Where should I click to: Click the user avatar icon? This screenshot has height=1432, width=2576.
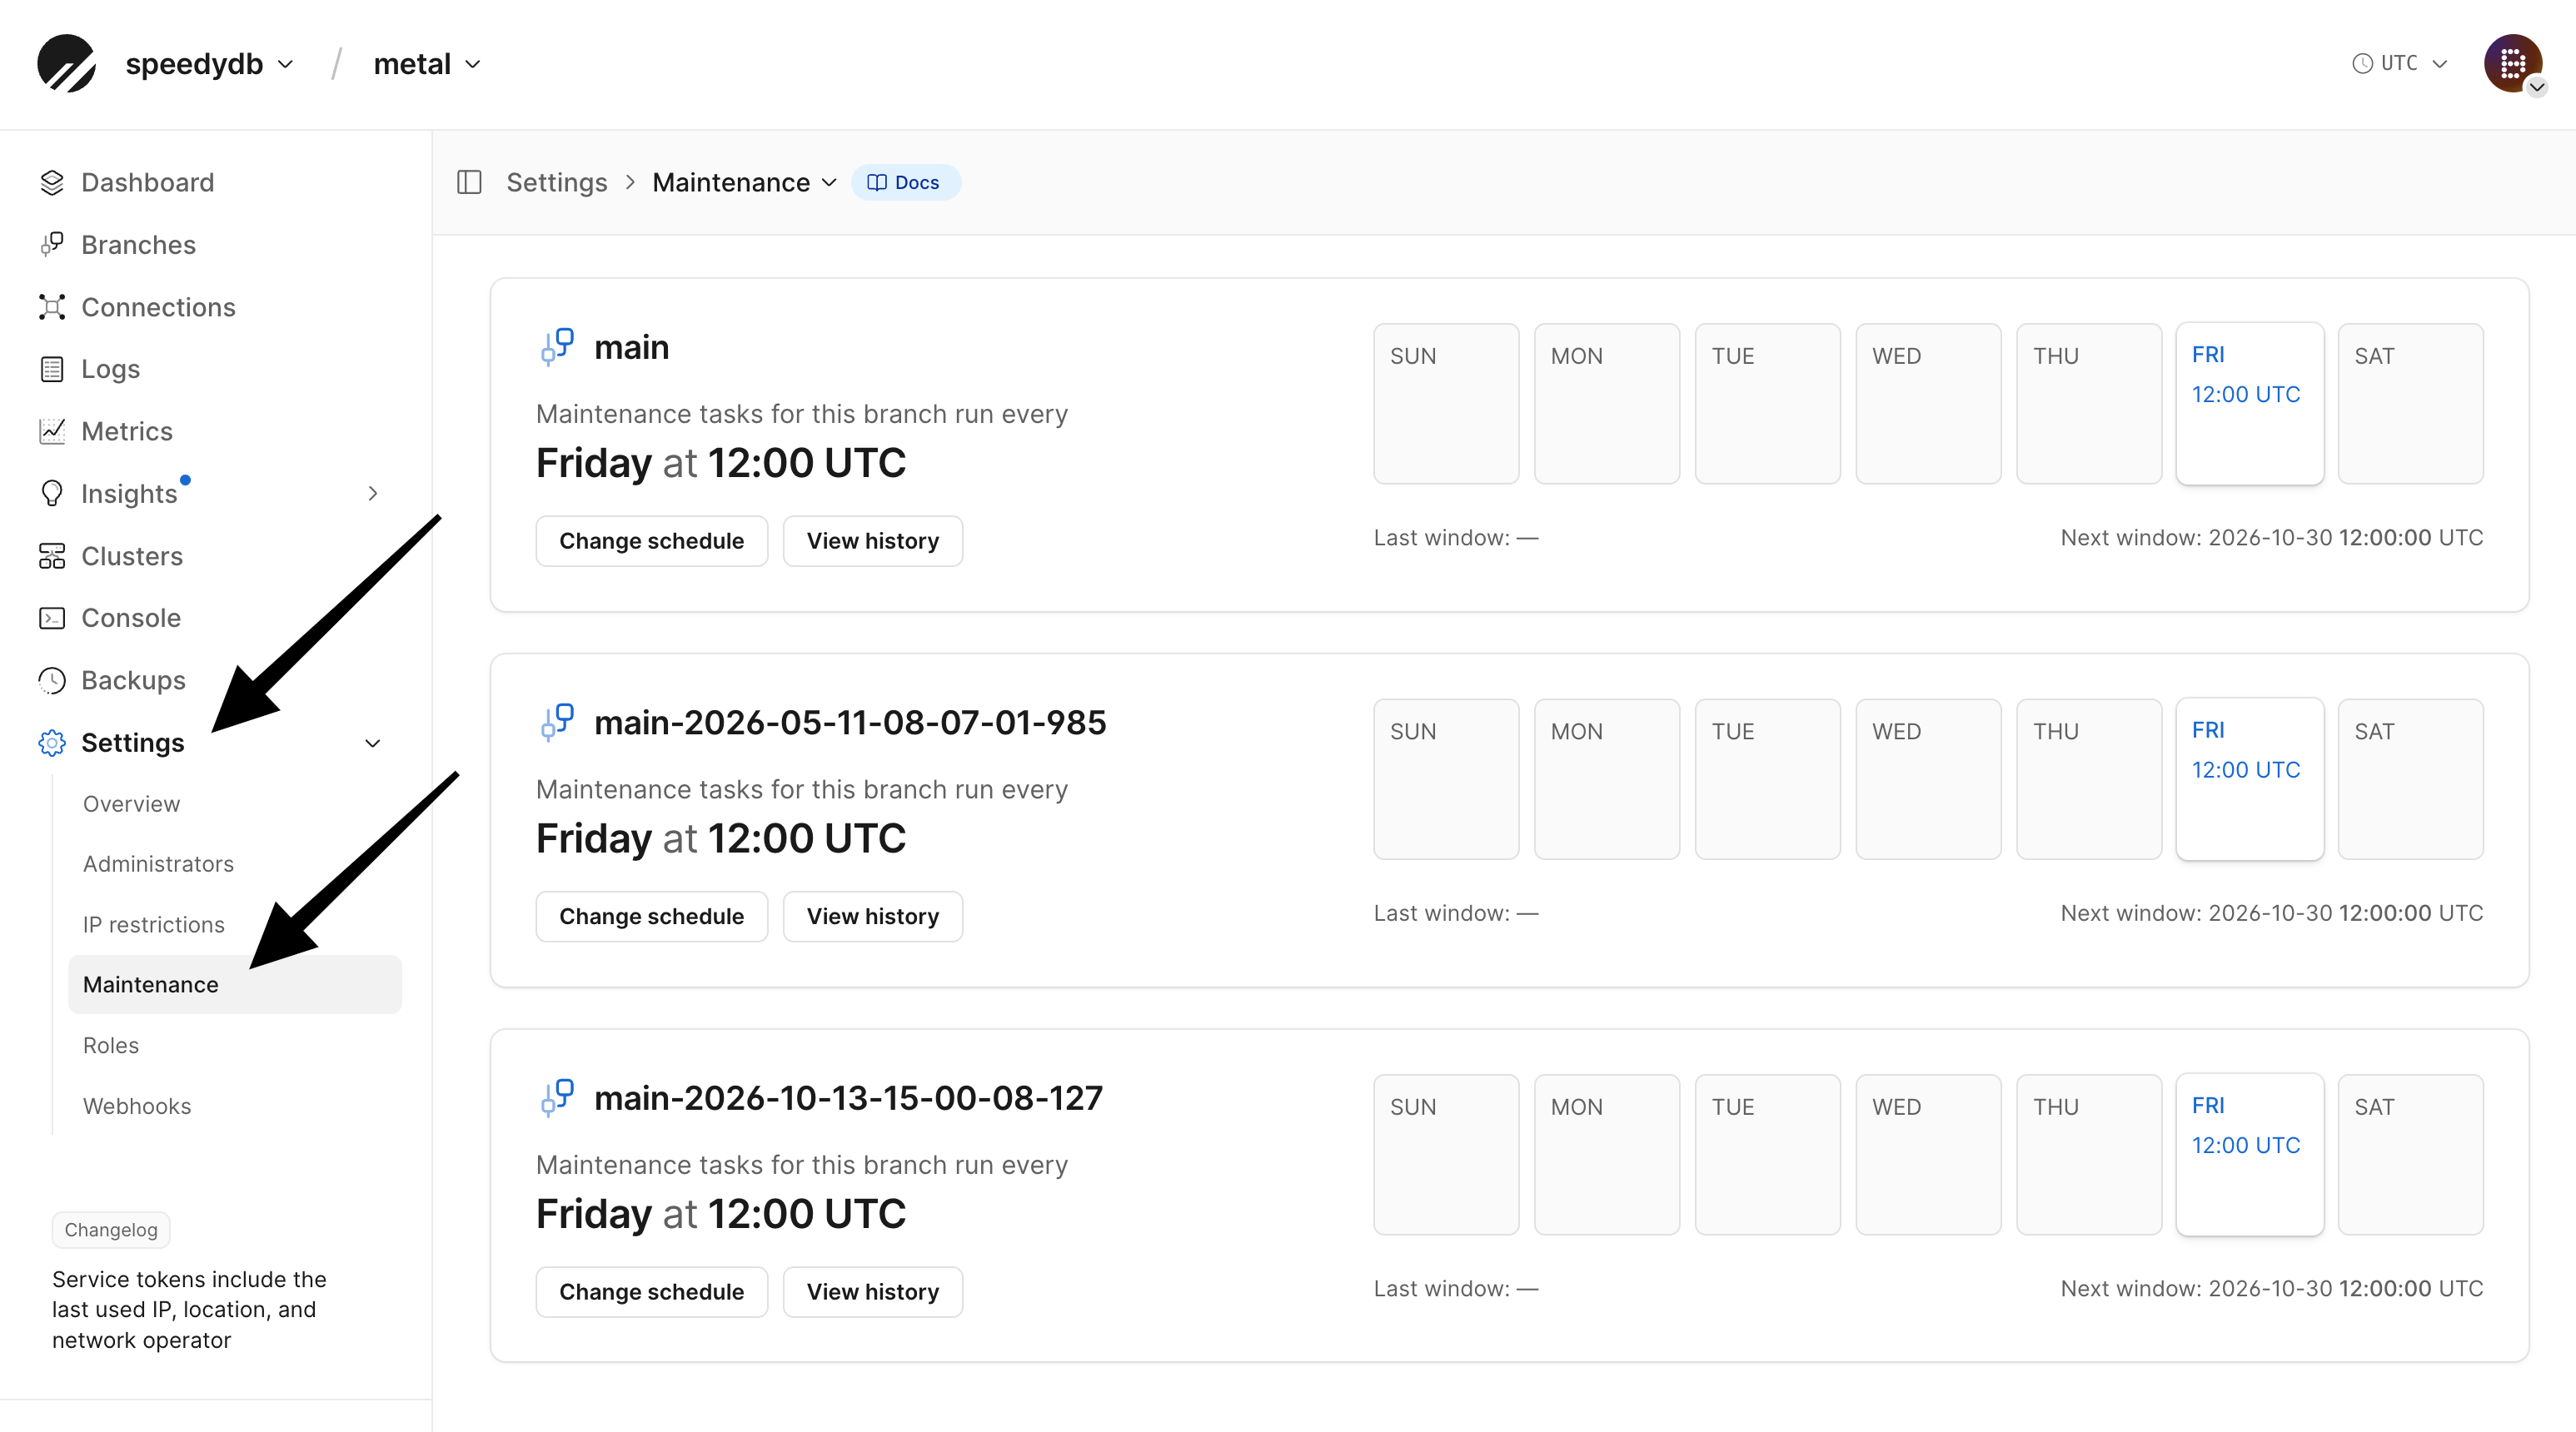pyautogui.click(x=2512, y=63)
